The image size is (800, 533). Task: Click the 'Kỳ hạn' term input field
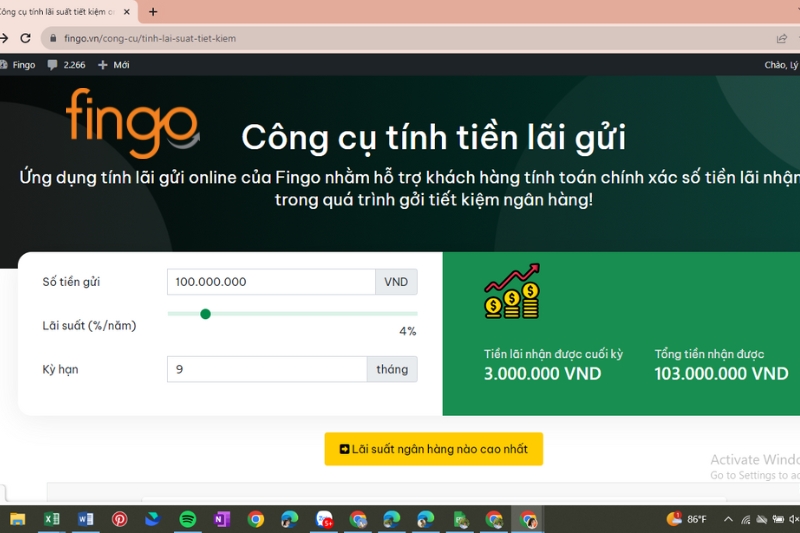click(267, 369)
